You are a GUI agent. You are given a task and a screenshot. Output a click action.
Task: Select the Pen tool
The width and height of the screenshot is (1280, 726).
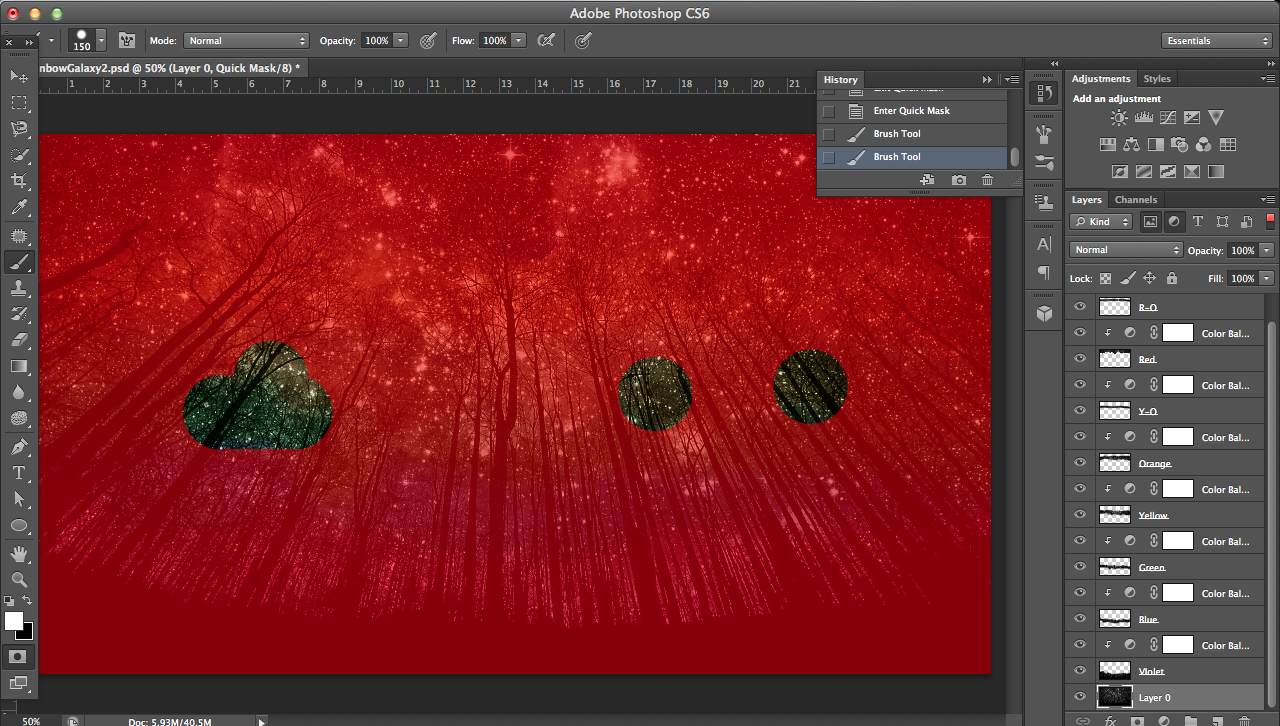(x=19, y=446)
